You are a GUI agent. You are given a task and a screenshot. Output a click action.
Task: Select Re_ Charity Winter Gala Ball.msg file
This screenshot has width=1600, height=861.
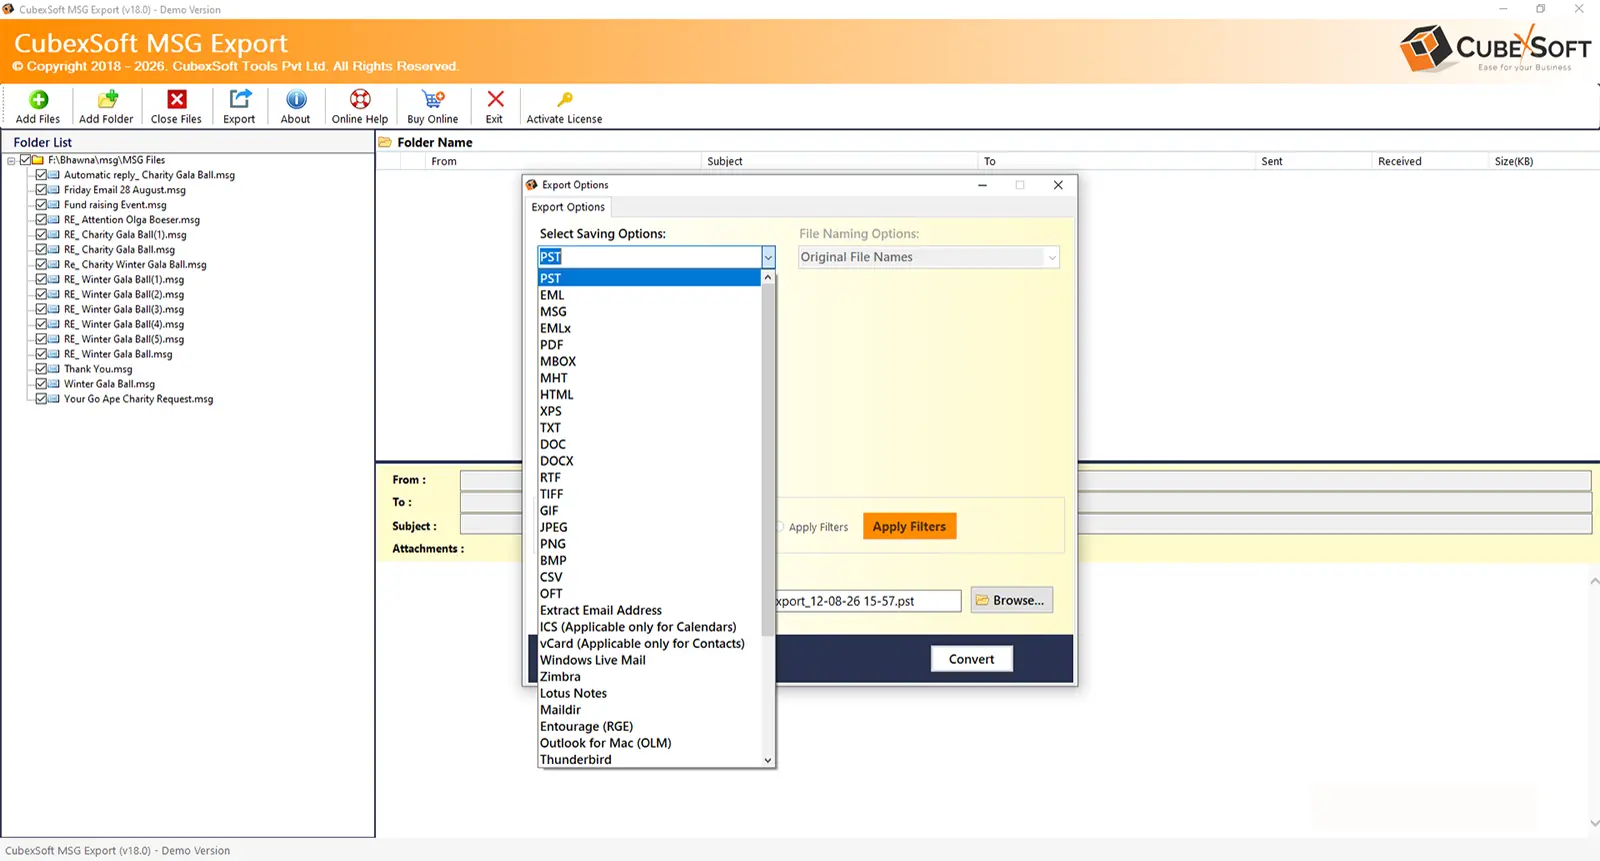[135, 265]
